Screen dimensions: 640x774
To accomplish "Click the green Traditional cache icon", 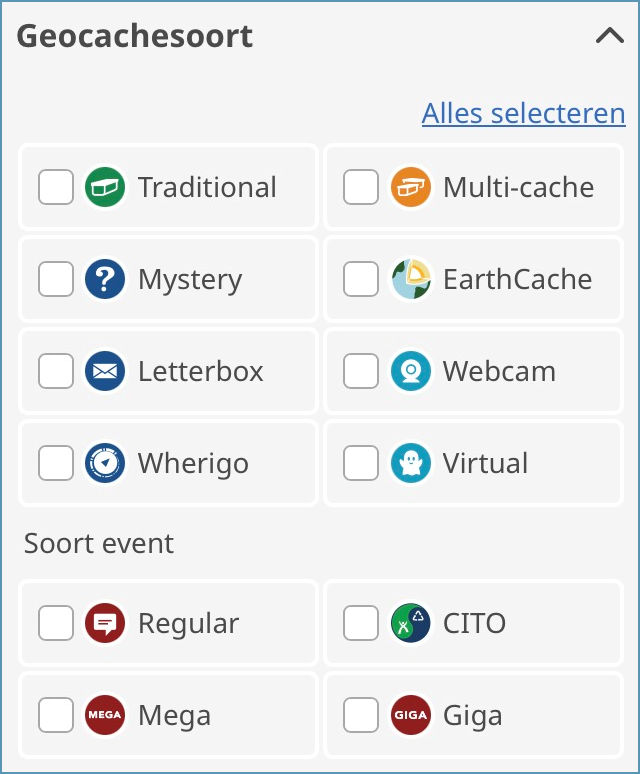I will (105, 187).
